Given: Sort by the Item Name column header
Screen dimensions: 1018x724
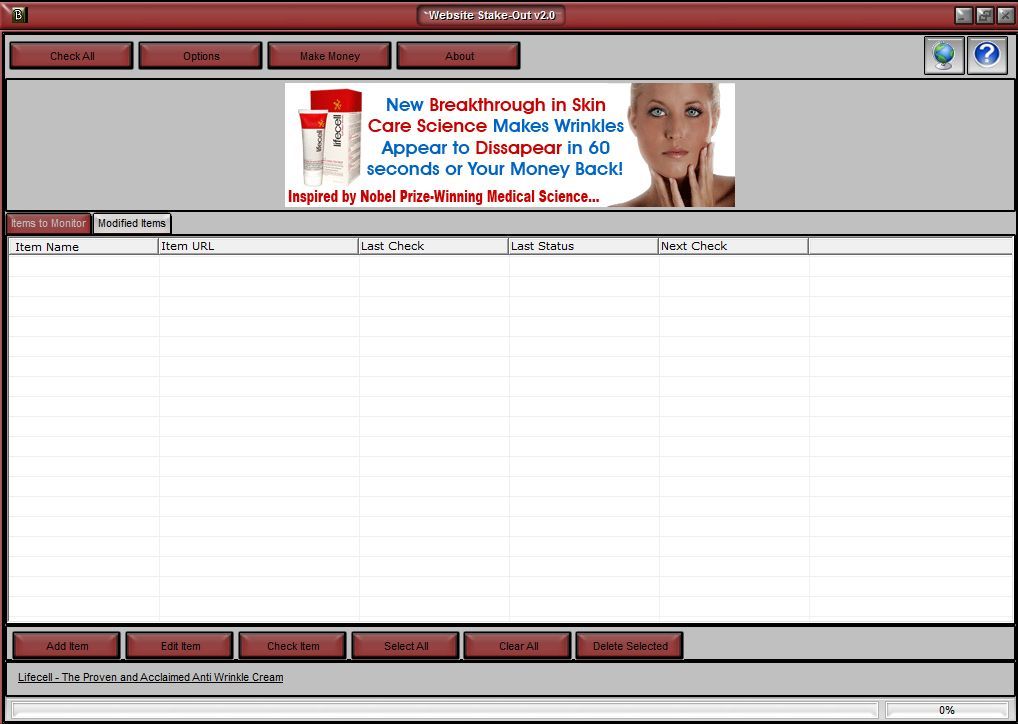Looking at the screenshot, I should pyautogui.click(x=84, y=246).
